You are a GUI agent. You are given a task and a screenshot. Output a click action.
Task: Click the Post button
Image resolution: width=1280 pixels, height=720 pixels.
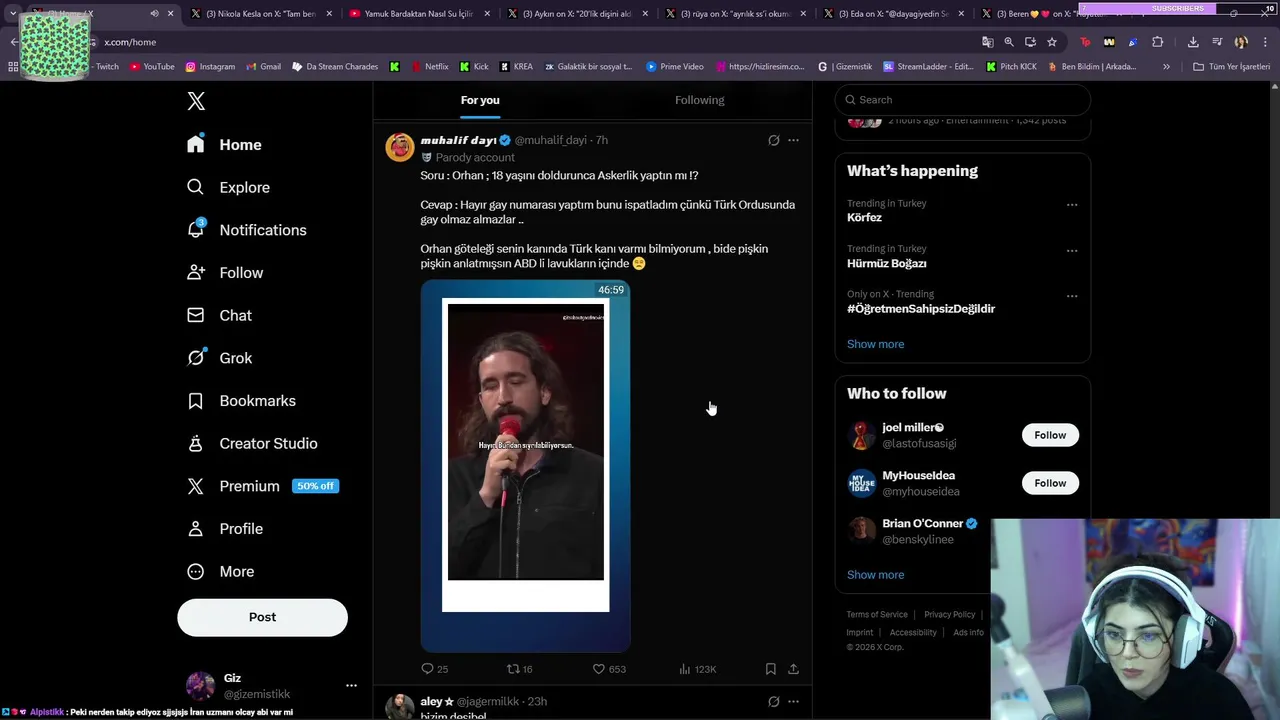click(262, 617)
